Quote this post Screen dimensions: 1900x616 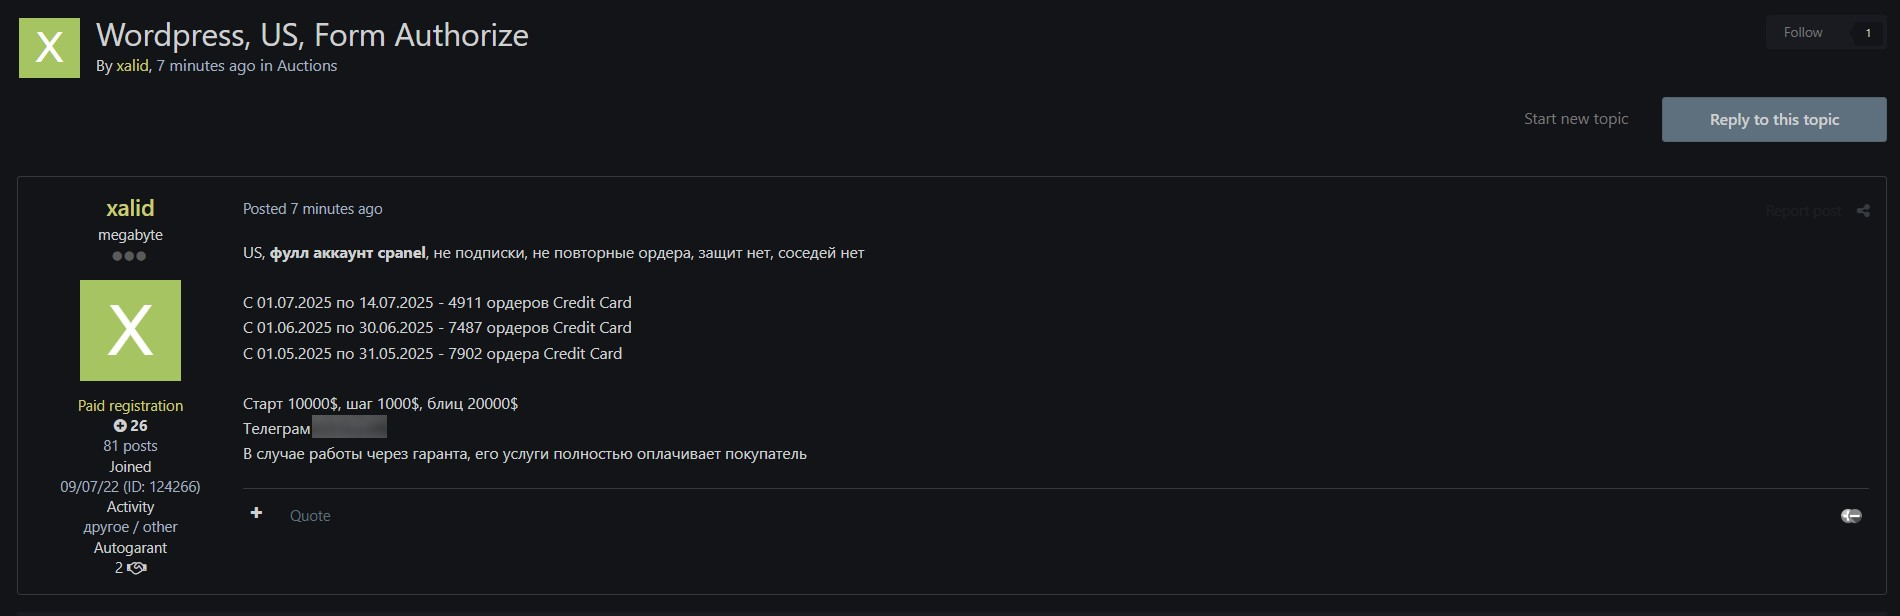[310, 516]
